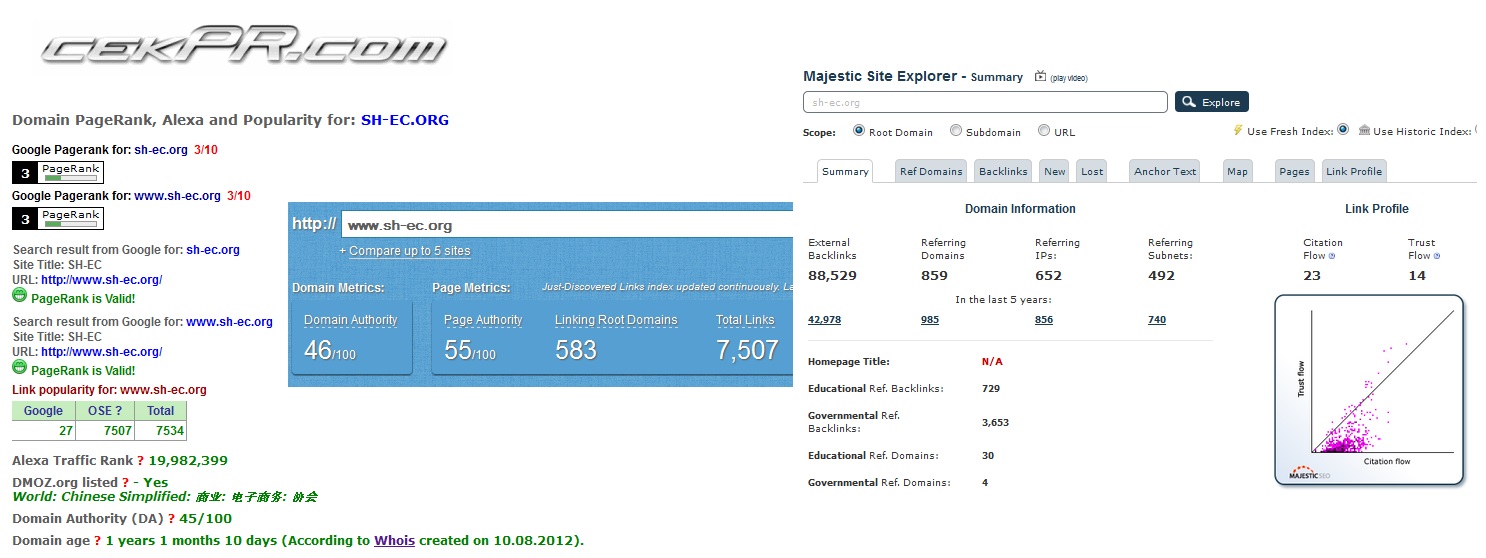Image resolution: width=1486 pixels, height=558 pixels.
Task: Click the lightning Fresh Index icon
Action: pos(1238,130)
